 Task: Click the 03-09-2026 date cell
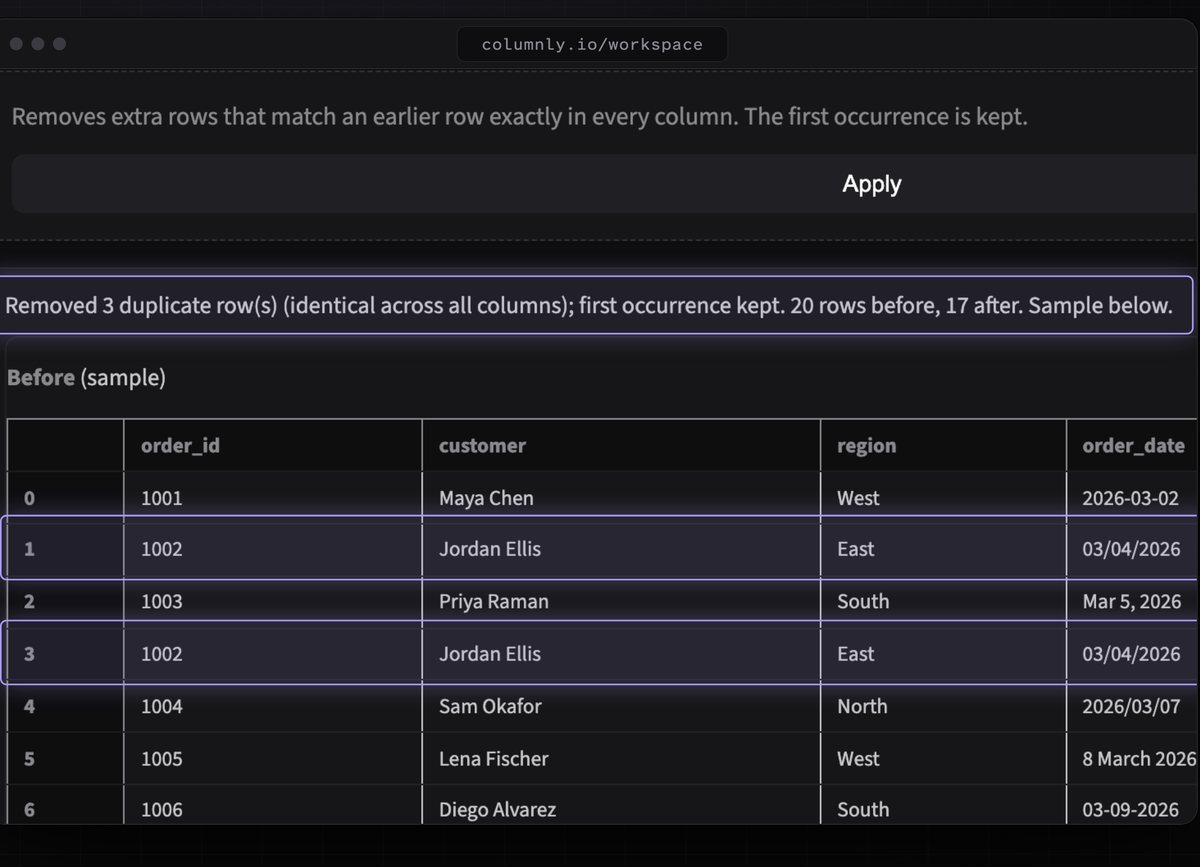[x=1132, y=806]
